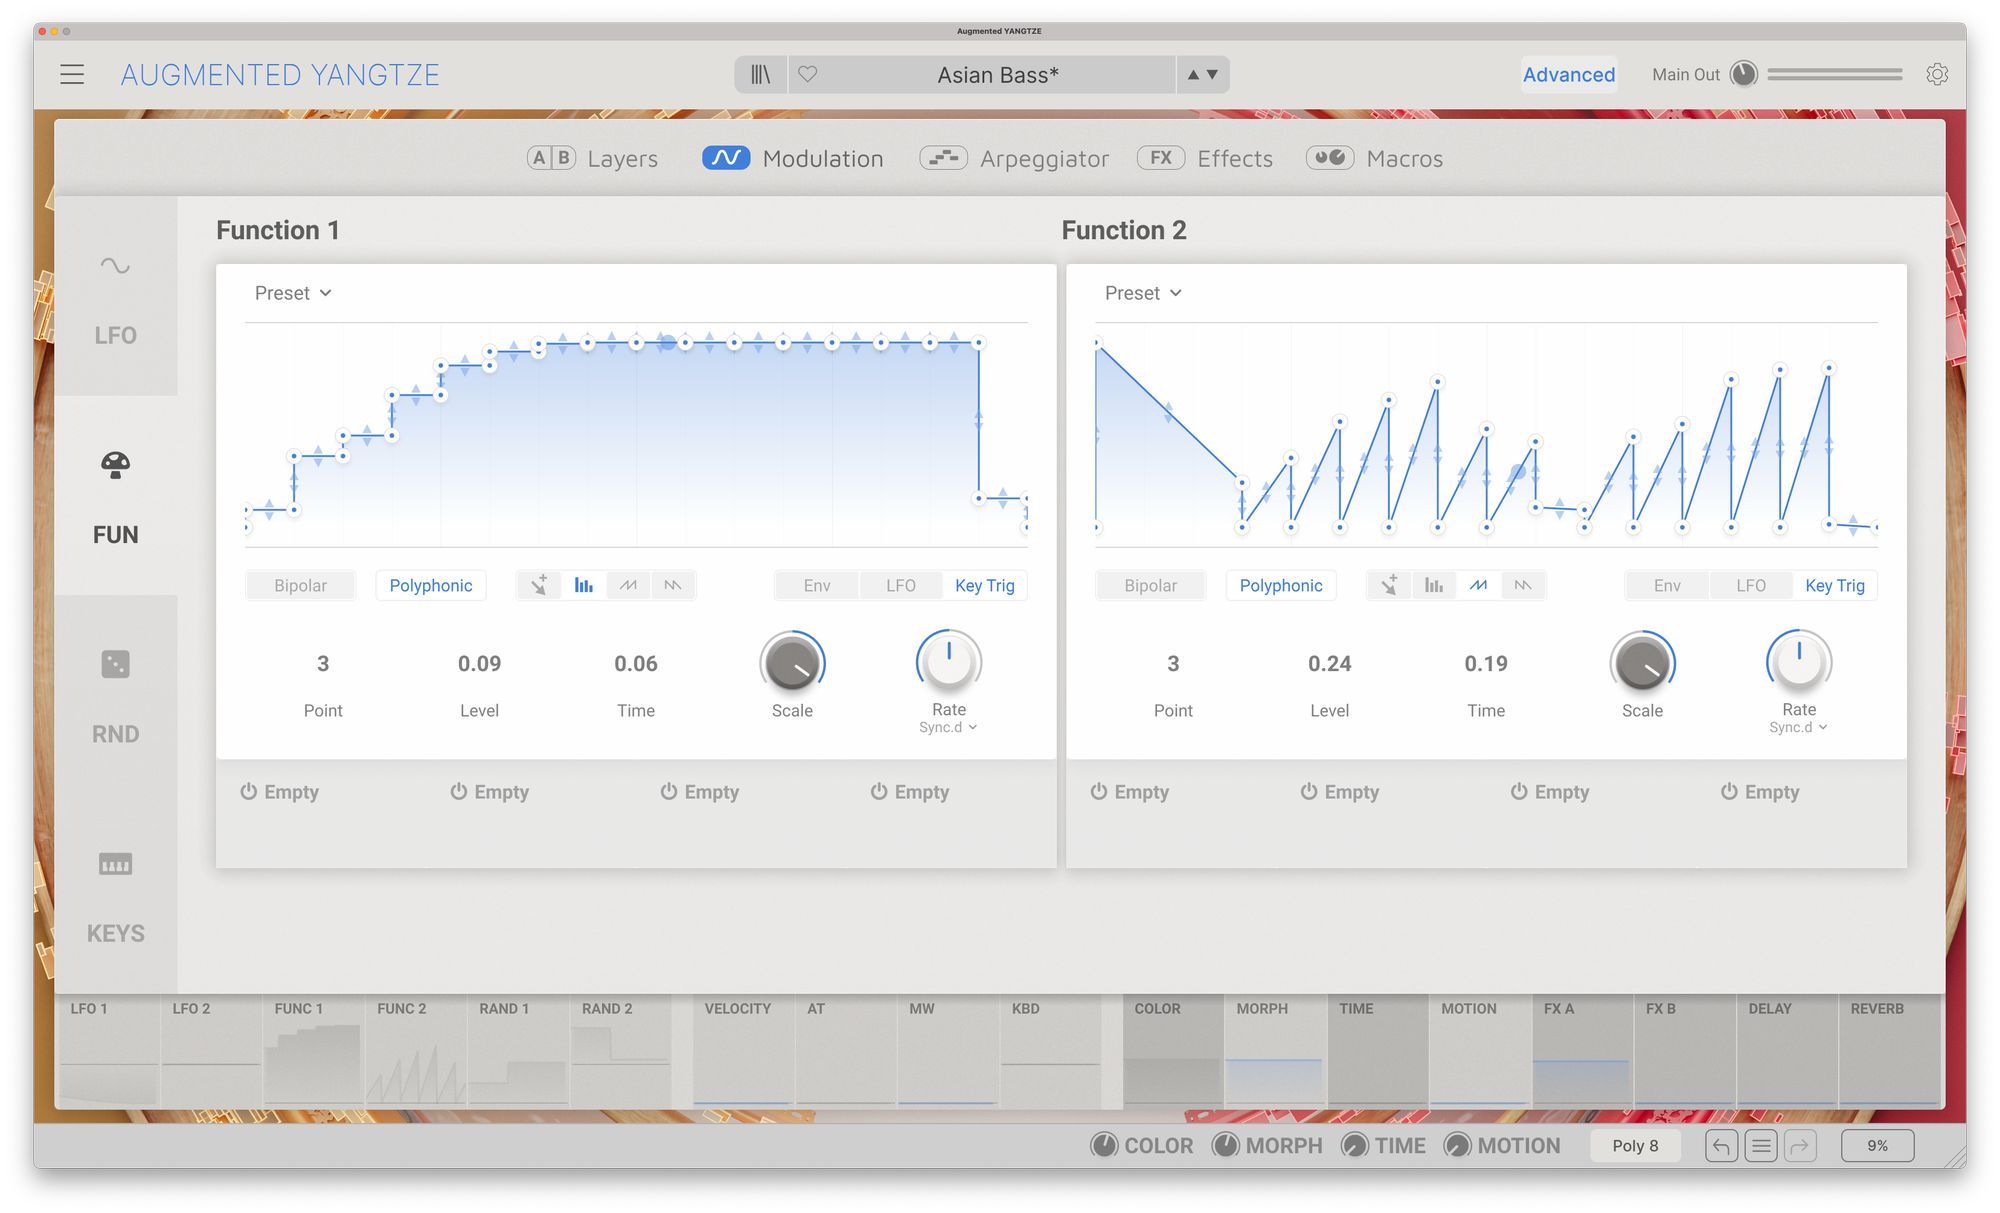Open LFO sine wave sidebar section

pos(116,297)
